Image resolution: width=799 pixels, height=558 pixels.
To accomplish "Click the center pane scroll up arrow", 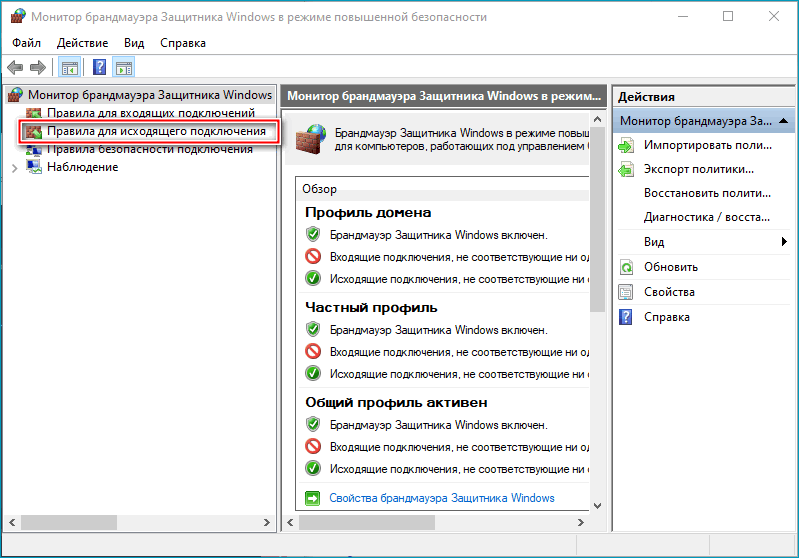I will (x=597, y=119).
